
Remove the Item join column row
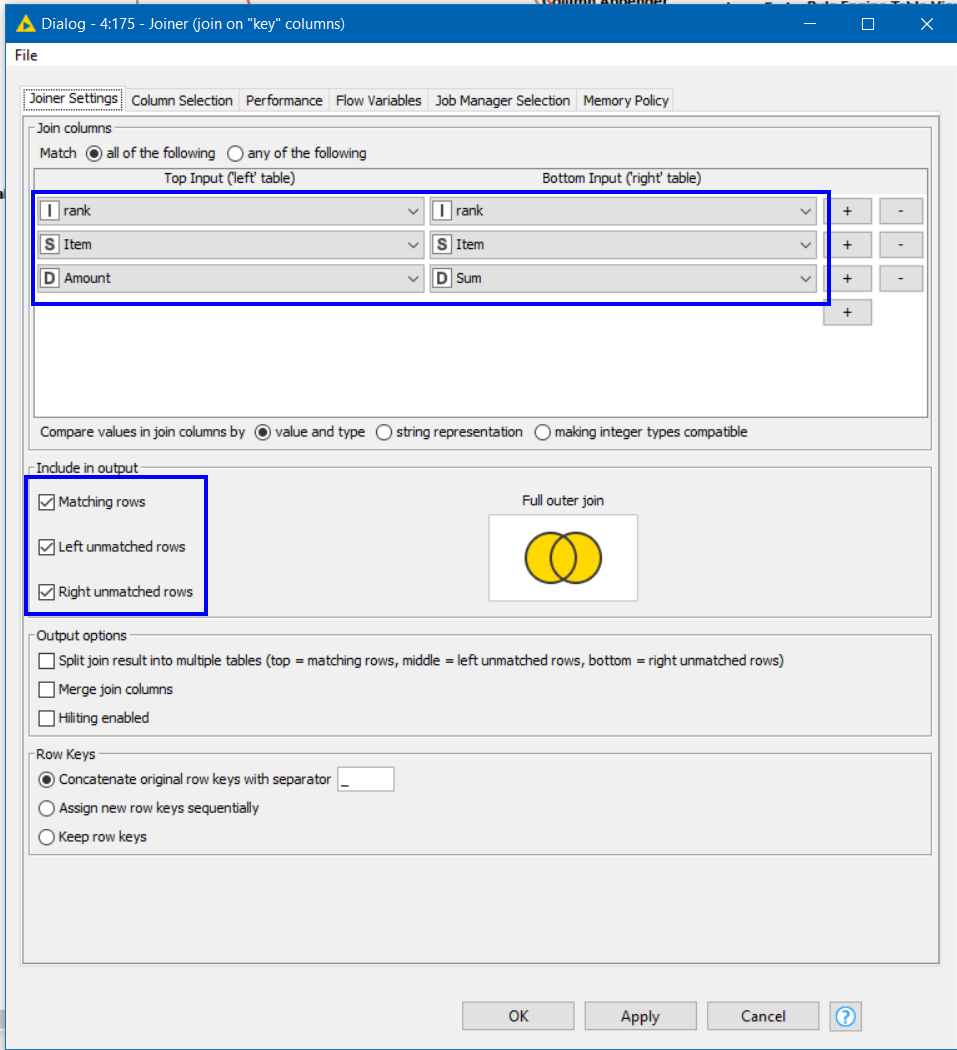tap(900, 245)
